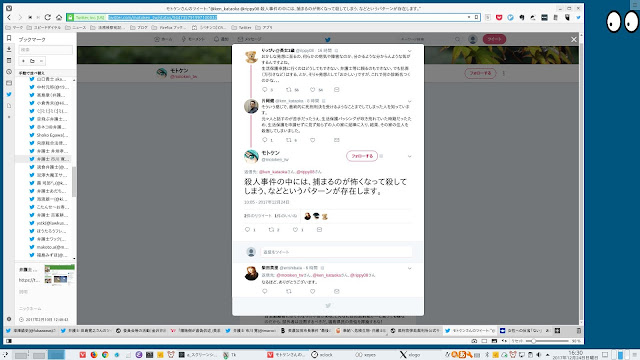The image size is (640, 360).
Task: Open the Notes panel icon
Action: coord(9,60)
